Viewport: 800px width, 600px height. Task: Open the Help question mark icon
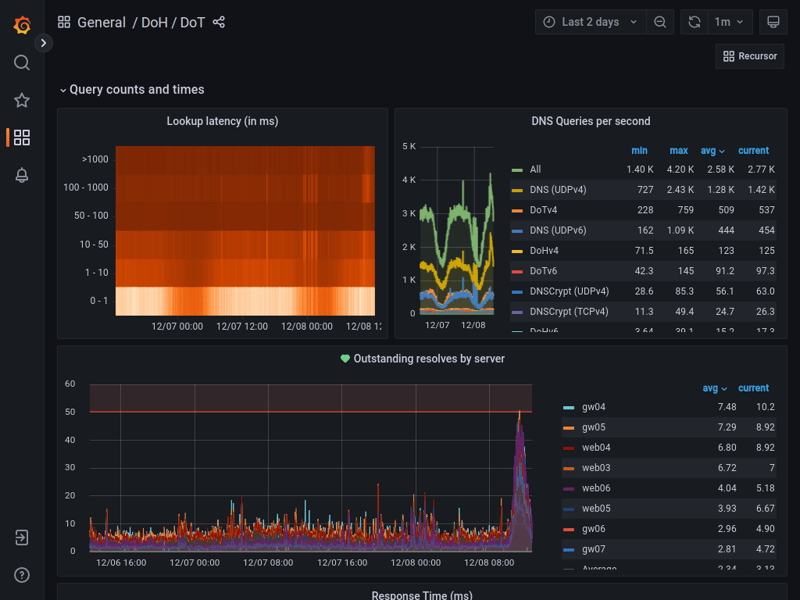pos(22,575)
